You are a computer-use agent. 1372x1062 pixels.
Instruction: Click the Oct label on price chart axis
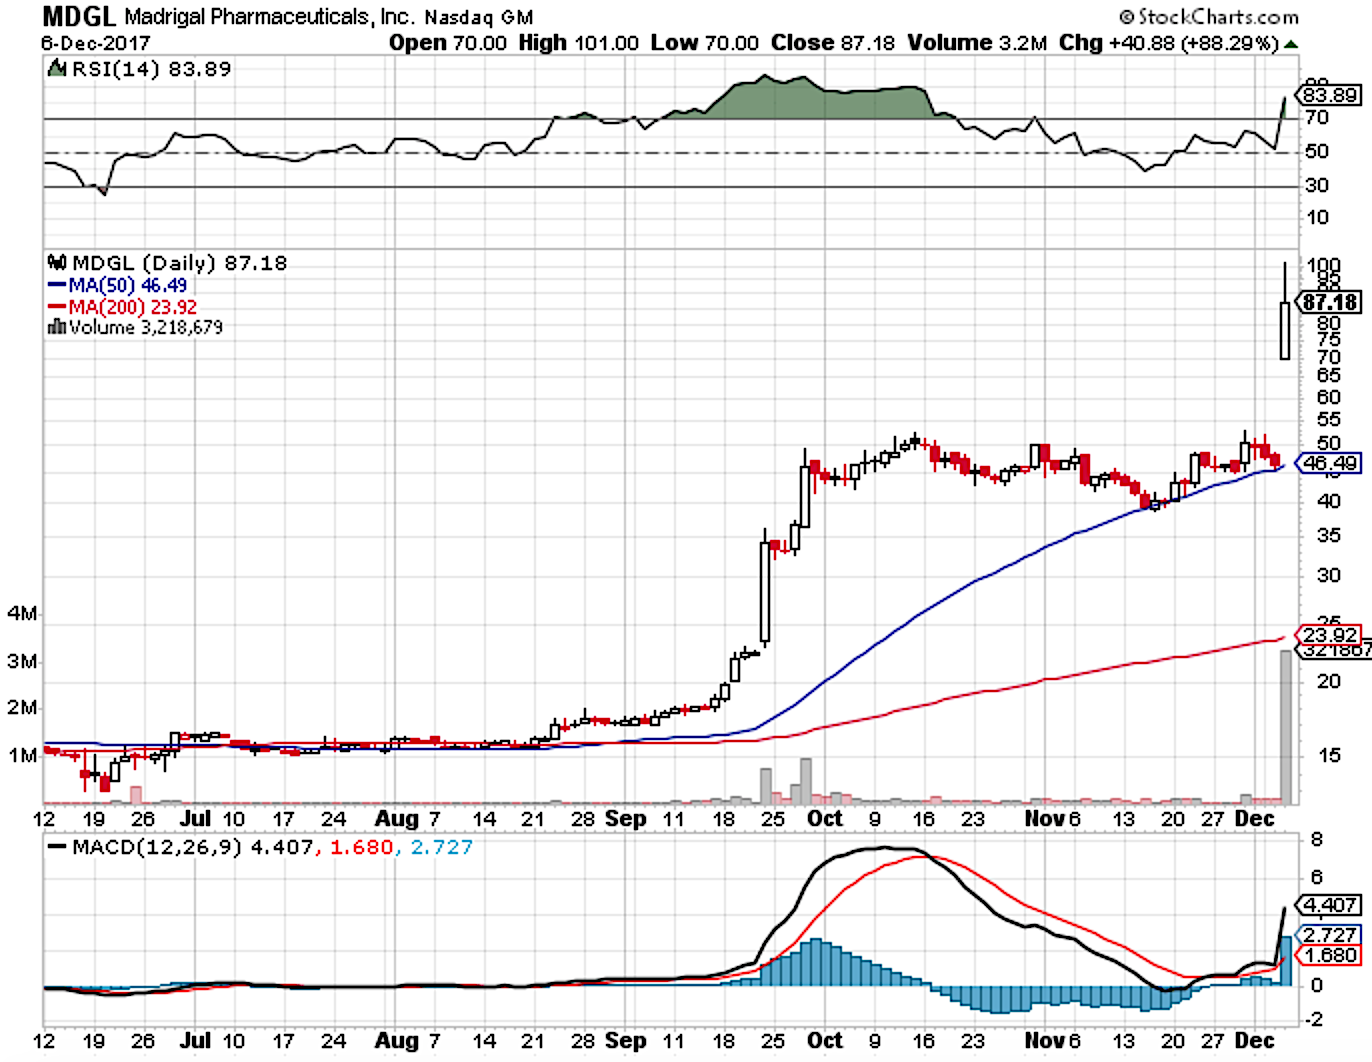coord(825,818)
